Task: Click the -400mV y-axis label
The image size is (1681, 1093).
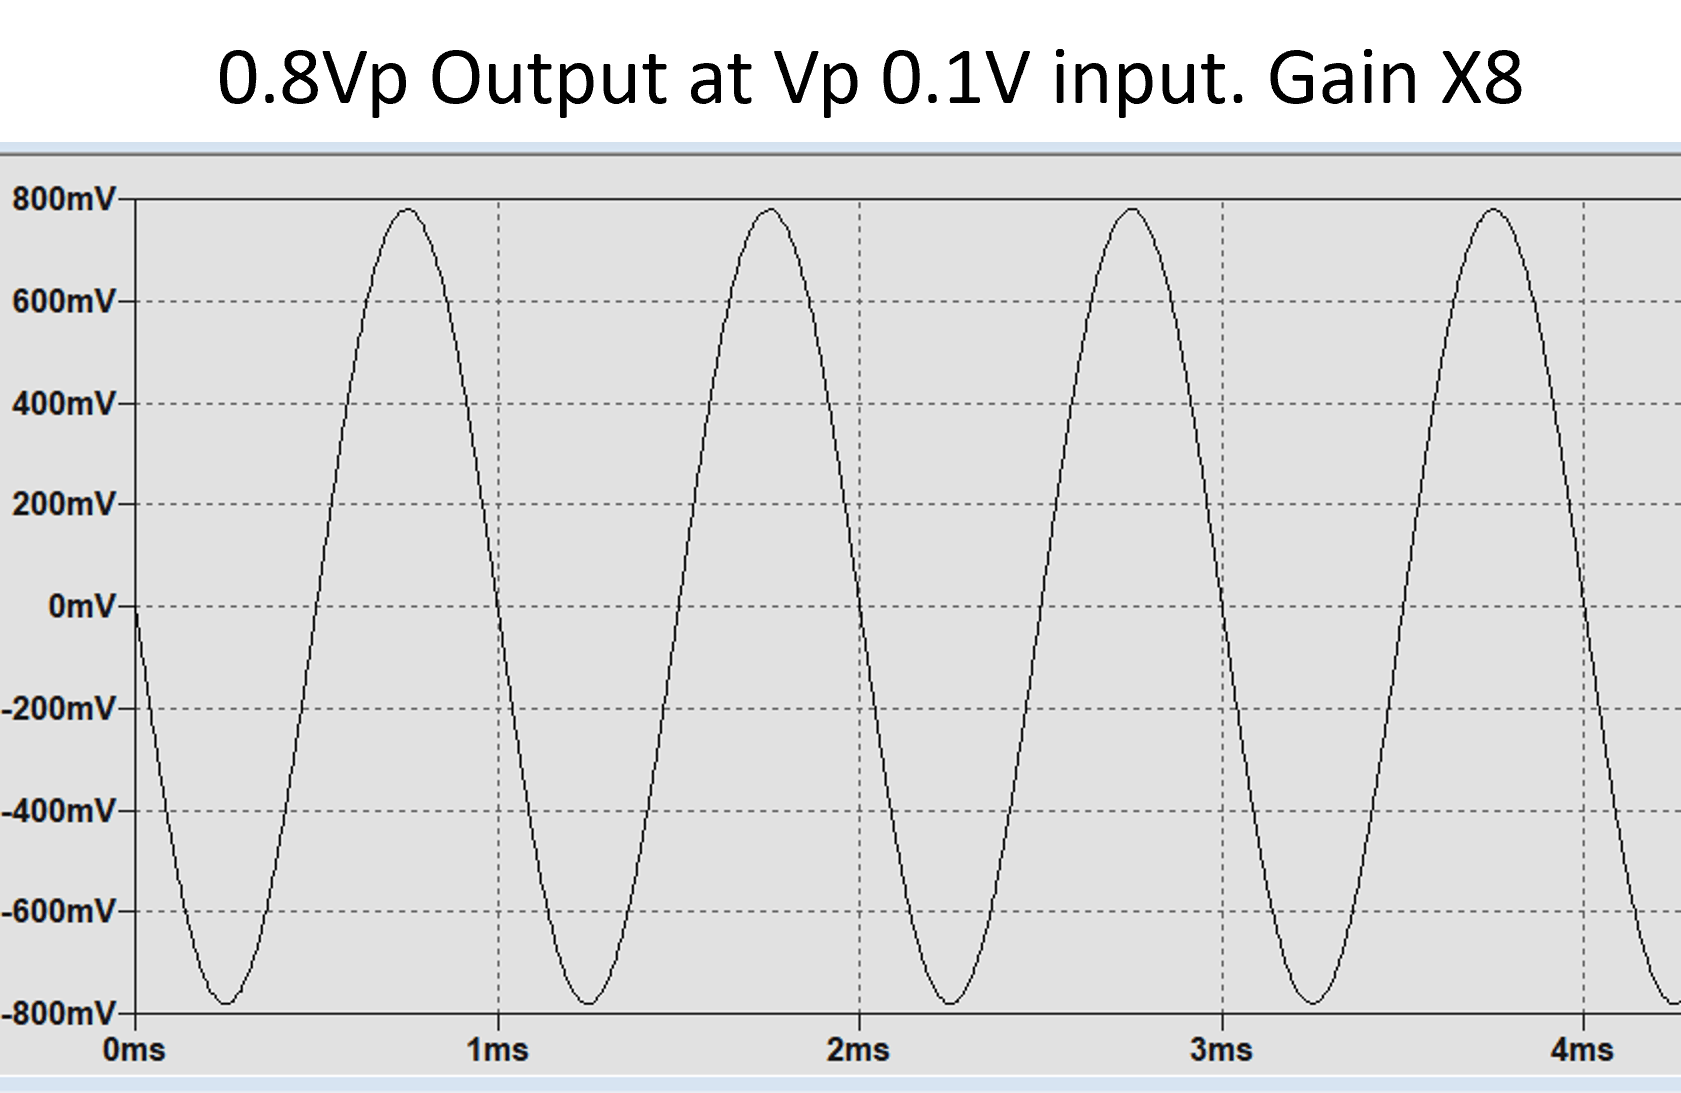Action: click(x=60, y=810)
